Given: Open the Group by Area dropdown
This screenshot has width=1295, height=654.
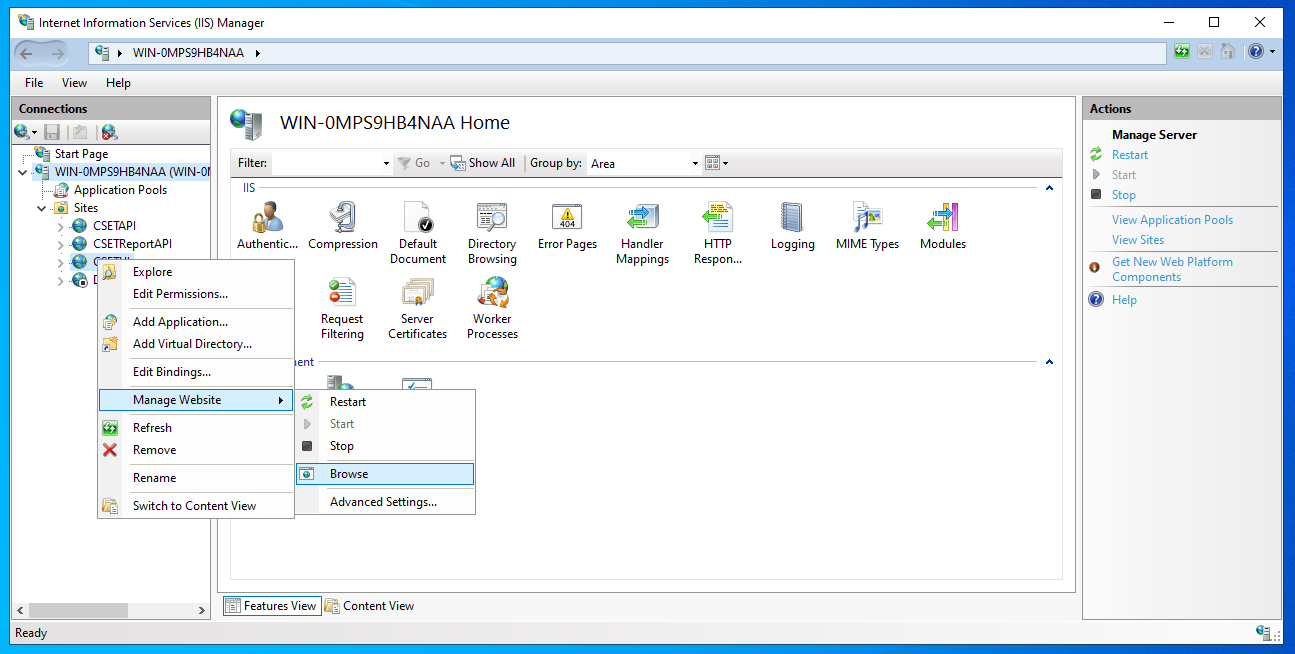Looking at the screenshot, I should 695,163.
